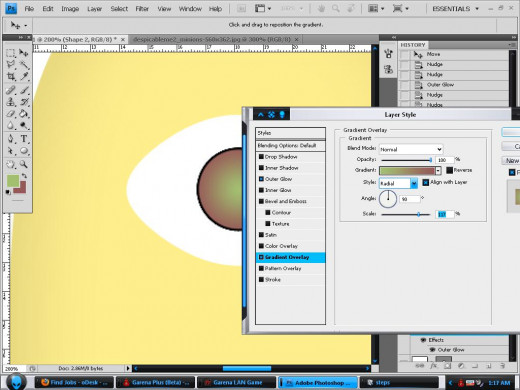The width and height of the screenshot is (520, 390).
Task: Select the Rectangular Marquee tool
Action: [x=11, y=53]
